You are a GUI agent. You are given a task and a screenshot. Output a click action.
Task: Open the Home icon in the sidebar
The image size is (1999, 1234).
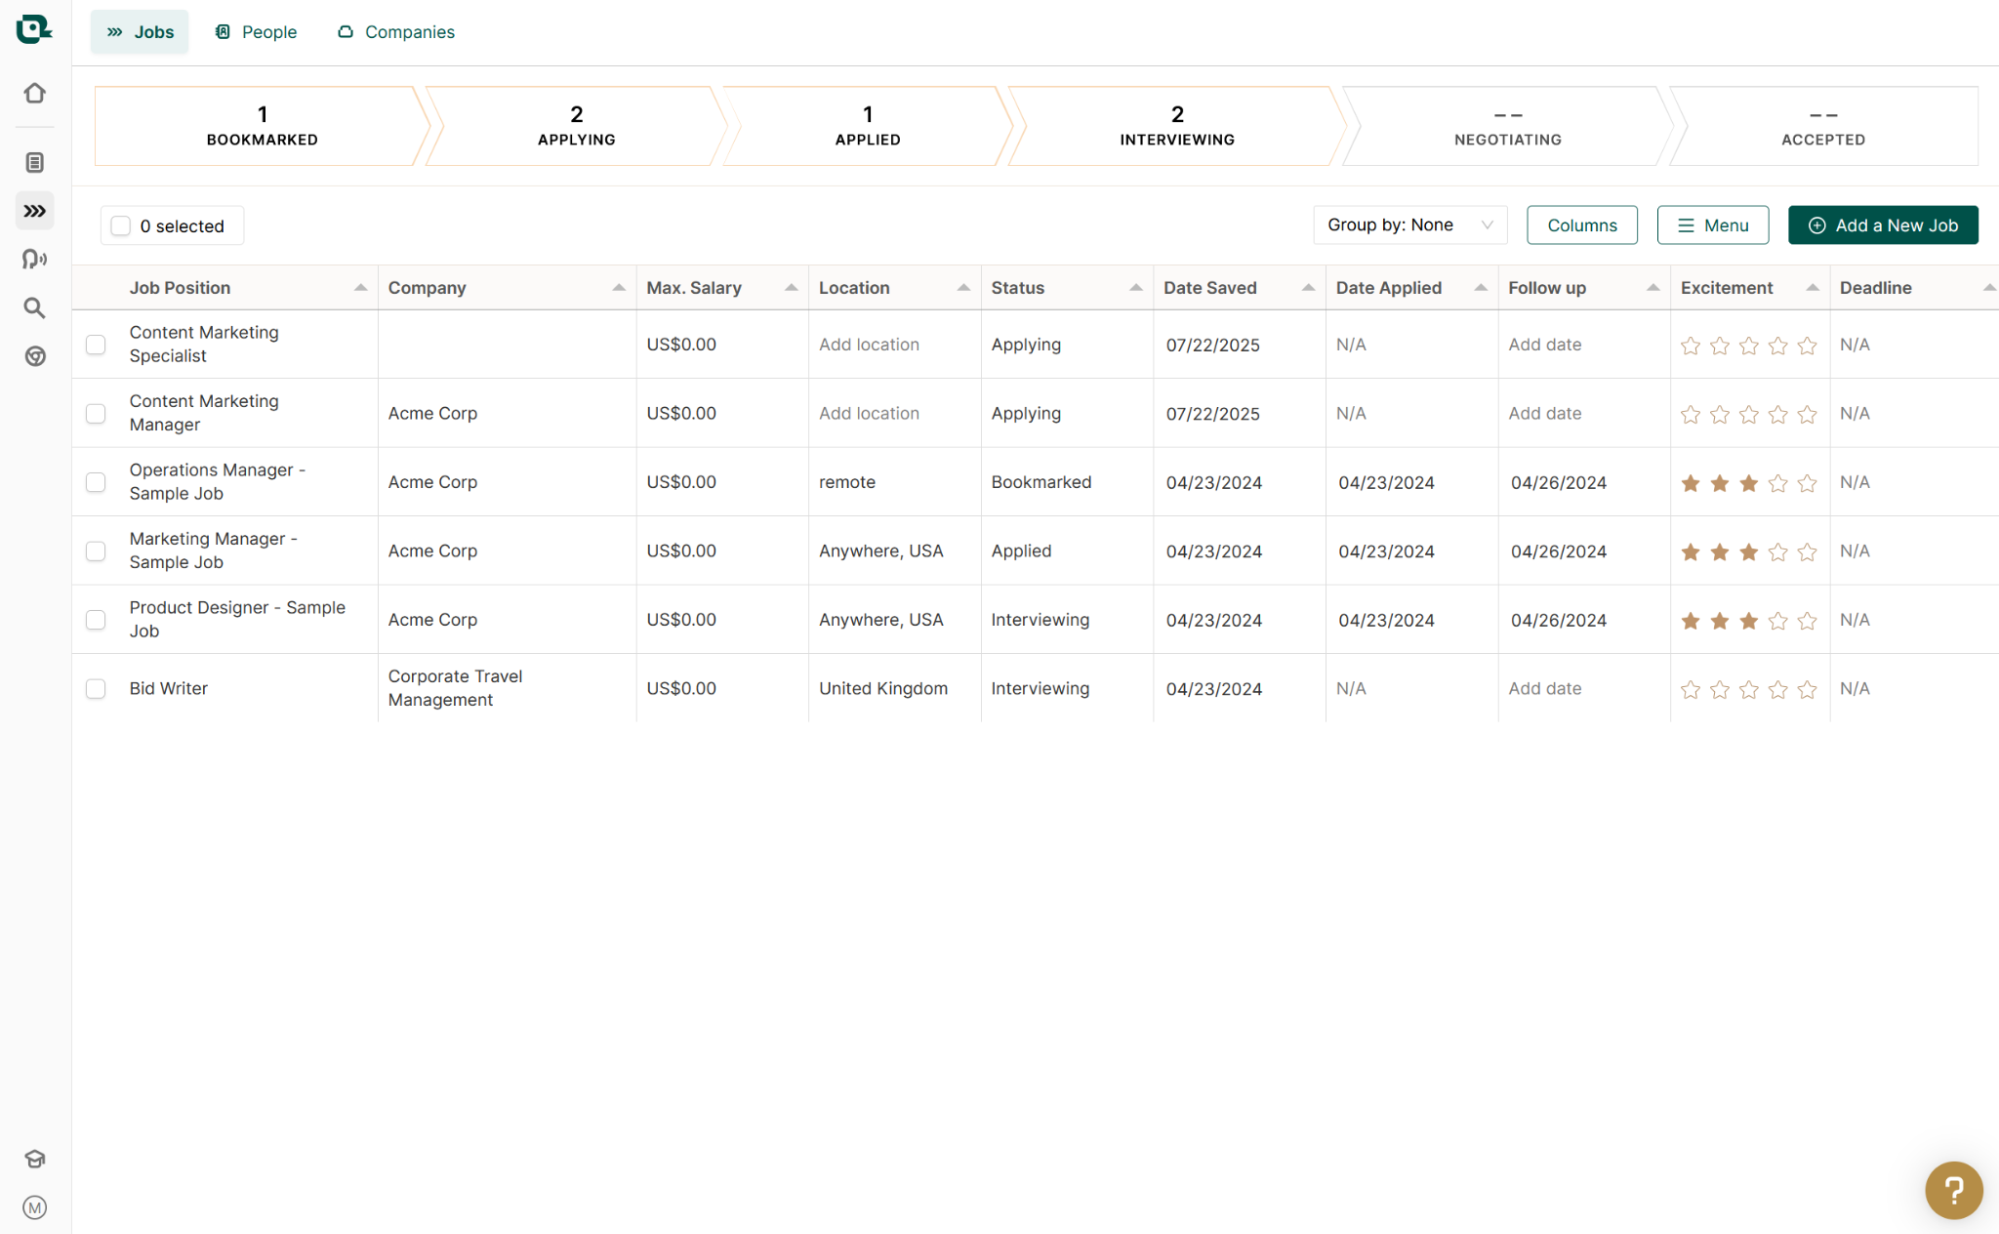click(34, 92)
